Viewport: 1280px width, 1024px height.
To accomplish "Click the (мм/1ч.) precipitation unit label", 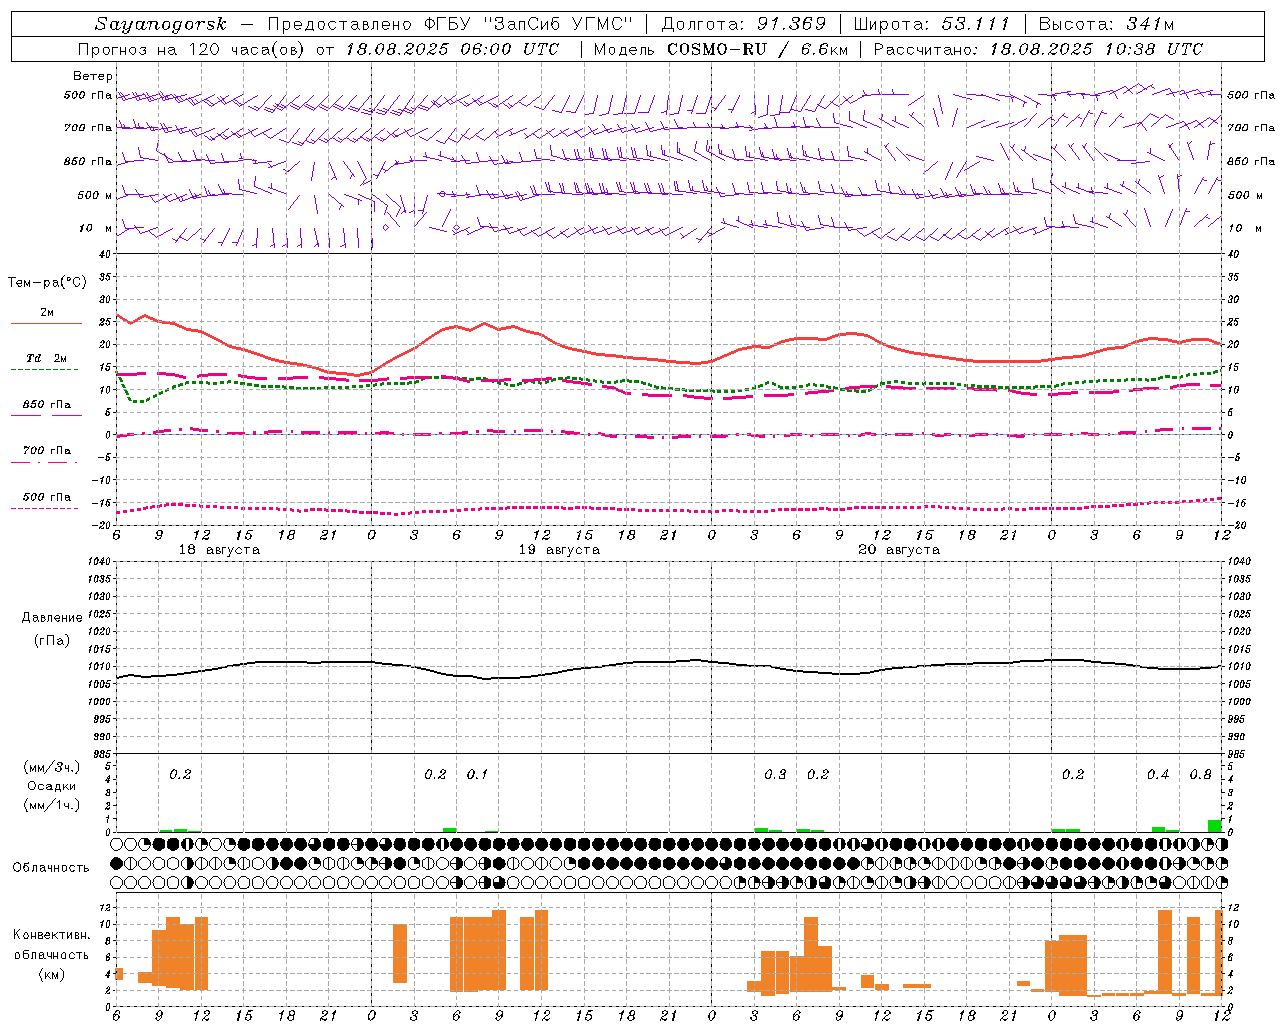I will pyautogui.click(x=52, y=805).
